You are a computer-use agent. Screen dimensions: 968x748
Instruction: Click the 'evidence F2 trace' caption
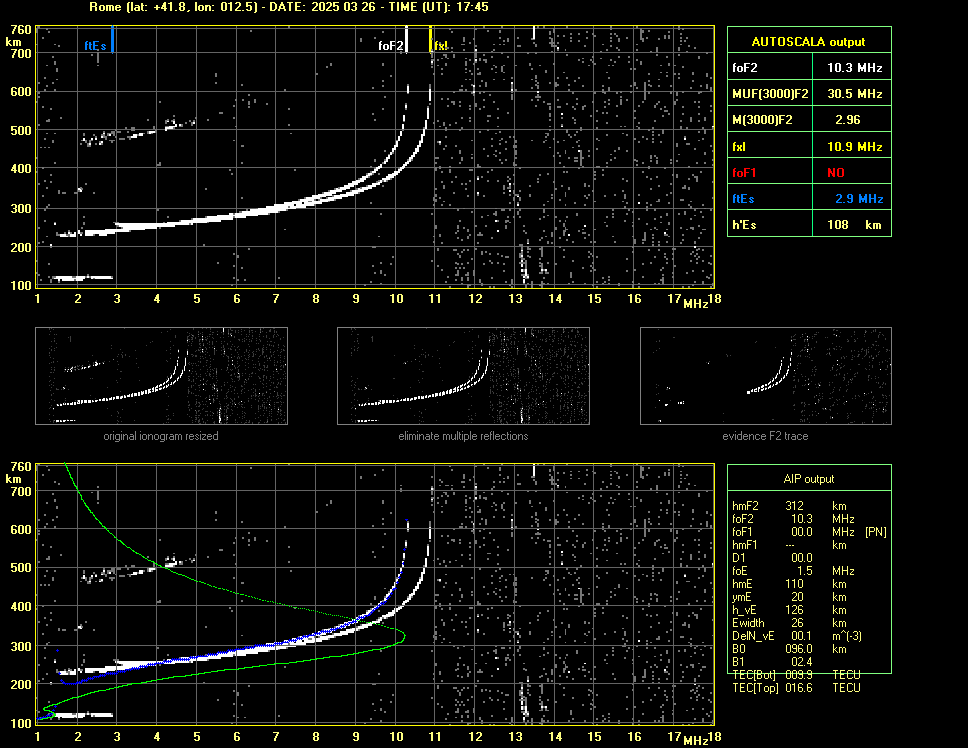click(x=765, y=436)
